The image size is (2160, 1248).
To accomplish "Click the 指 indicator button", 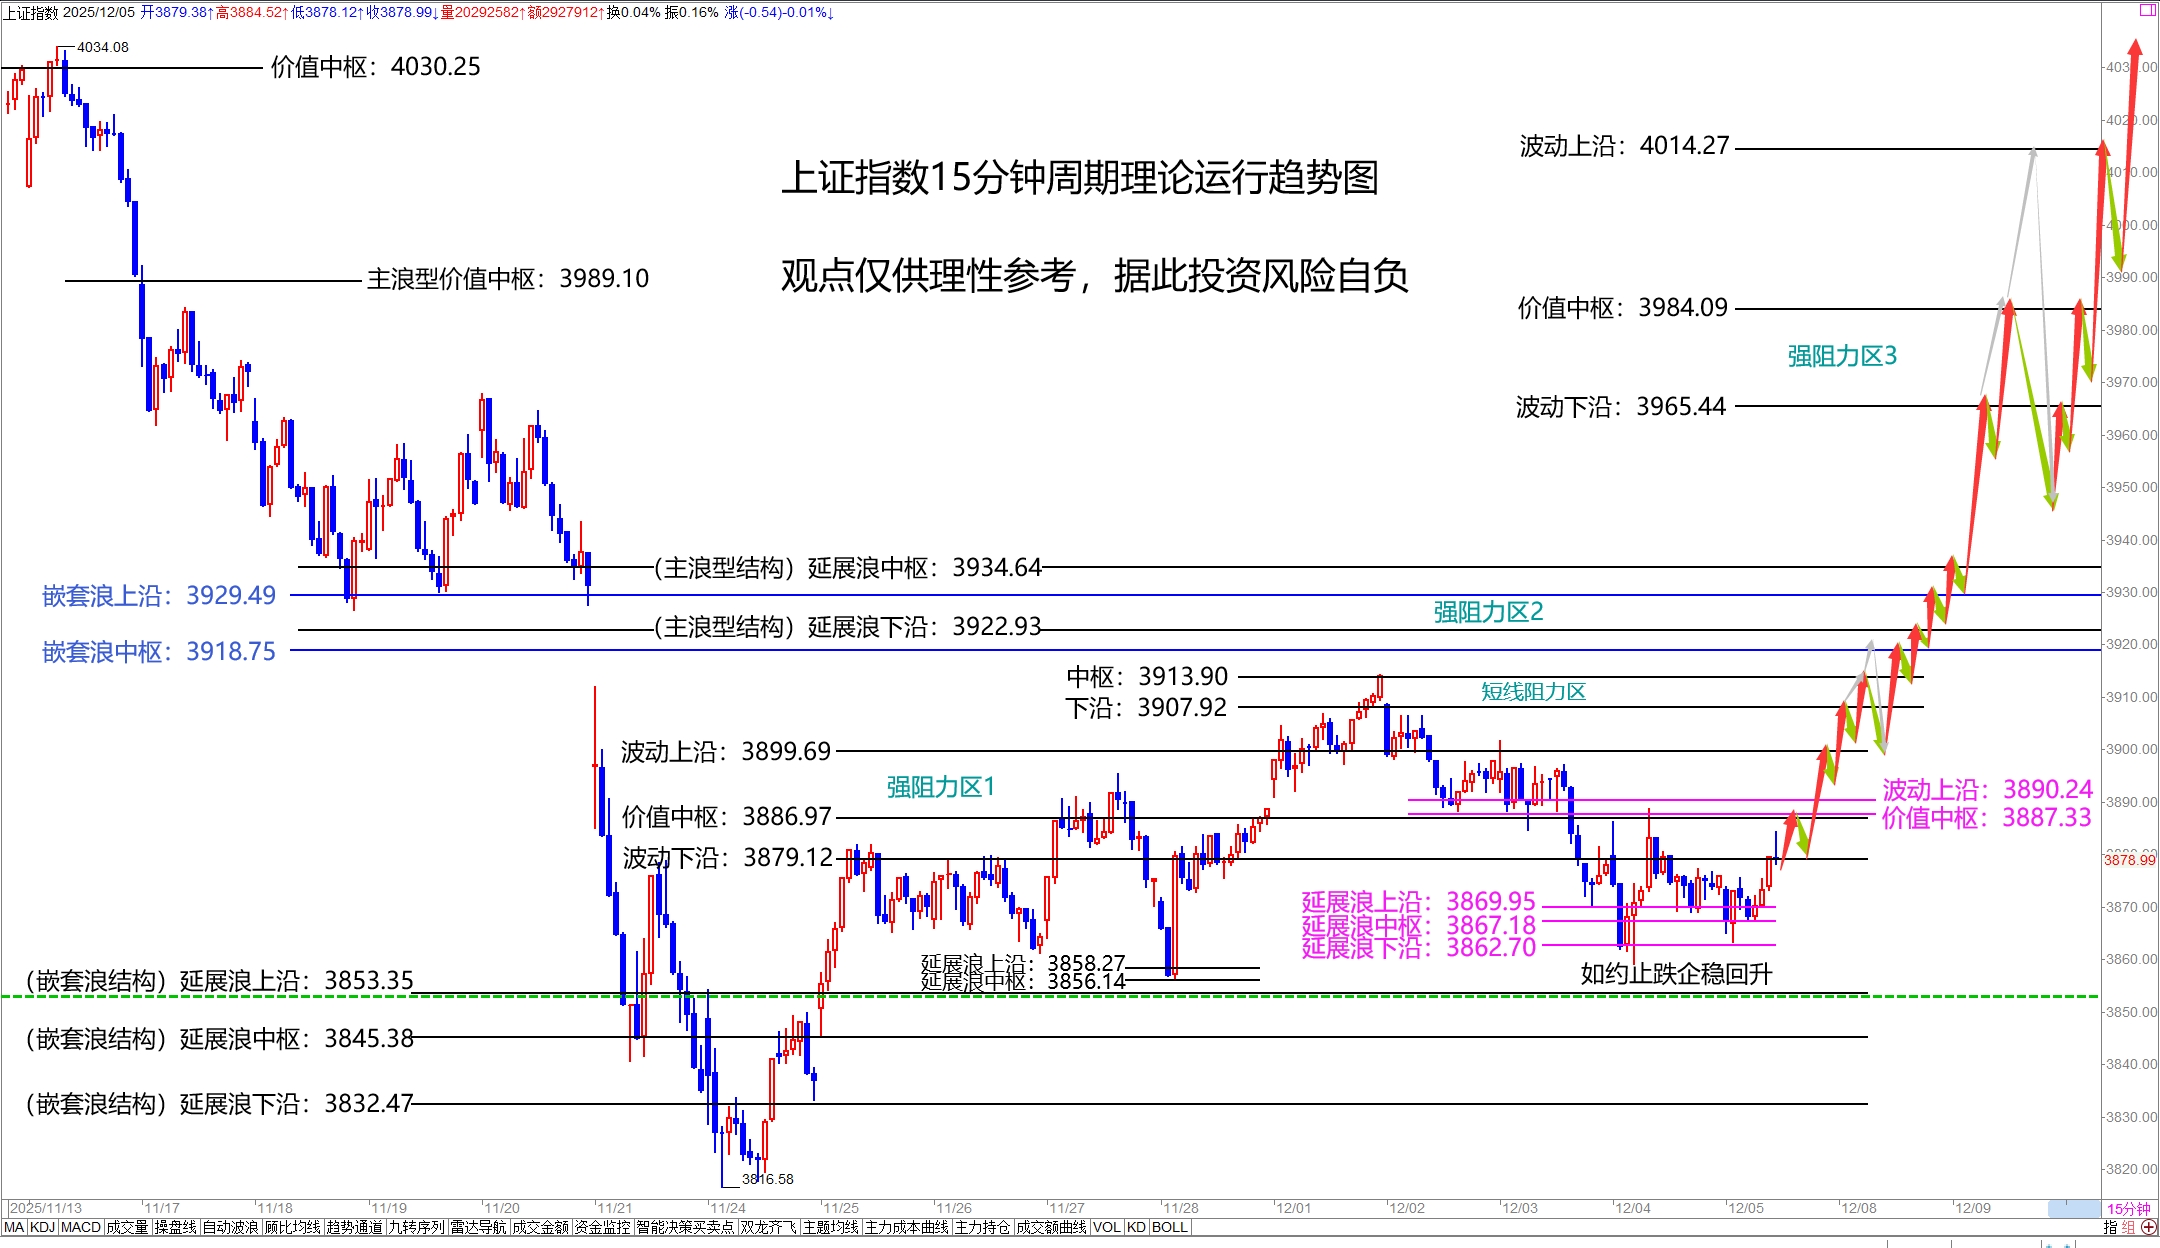I will click(2110, 1227).
